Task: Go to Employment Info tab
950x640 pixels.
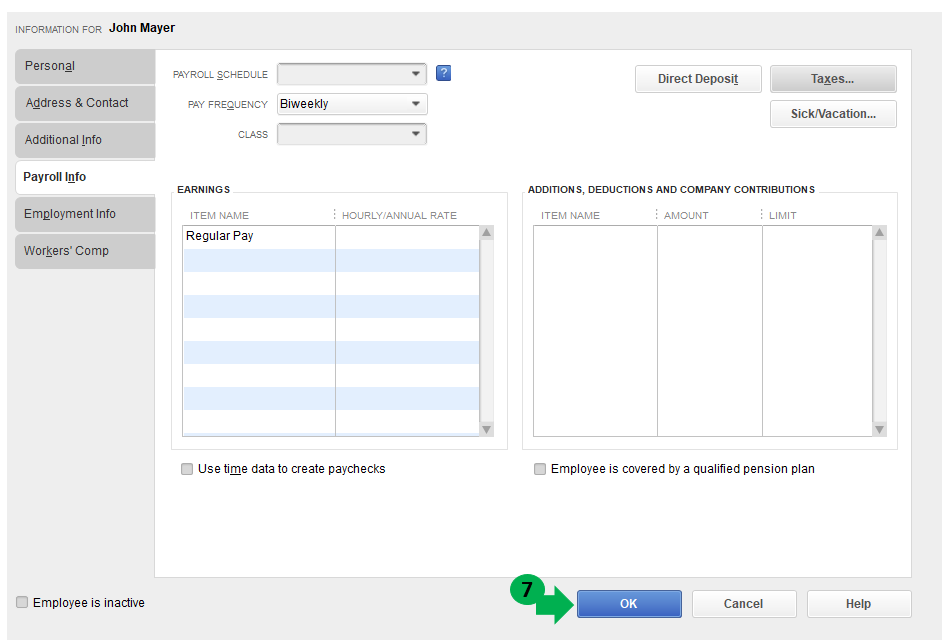Action: 85,214
